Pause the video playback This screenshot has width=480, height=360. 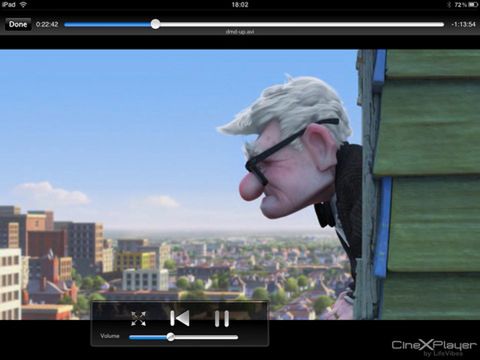click(222, 319)
